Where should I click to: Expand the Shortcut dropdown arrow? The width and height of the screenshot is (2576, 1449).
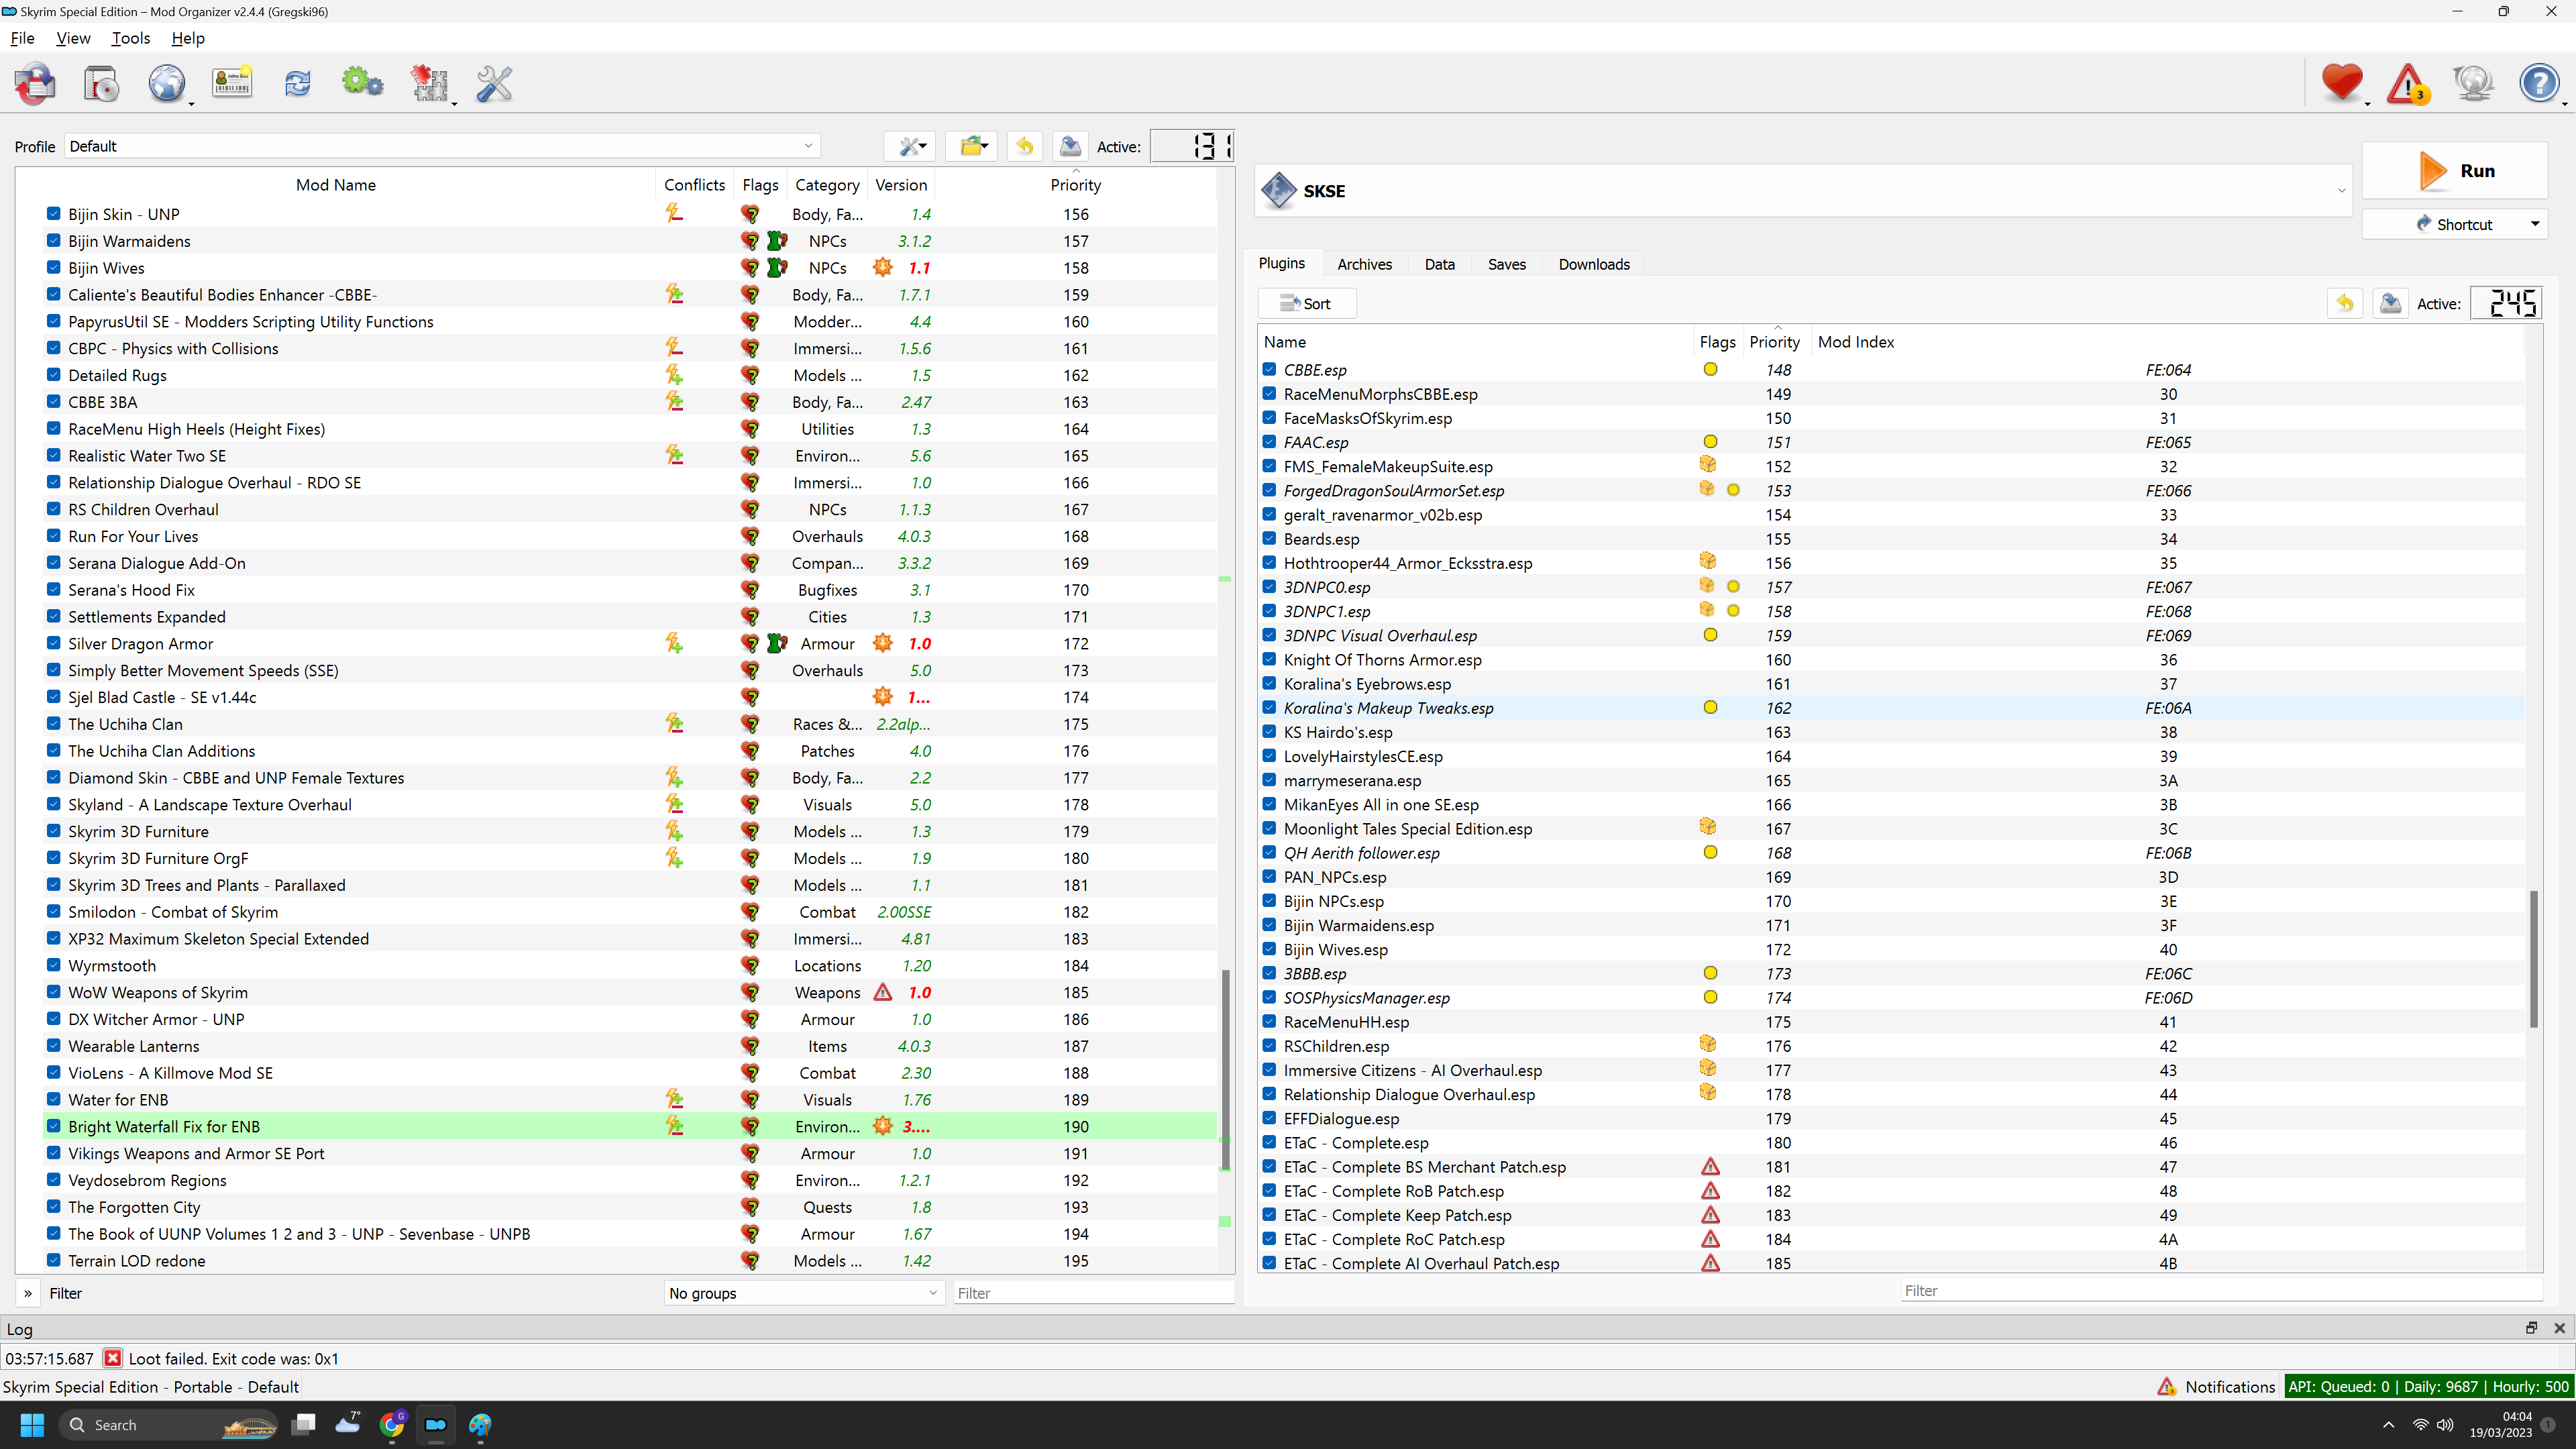pos(2535,224)
